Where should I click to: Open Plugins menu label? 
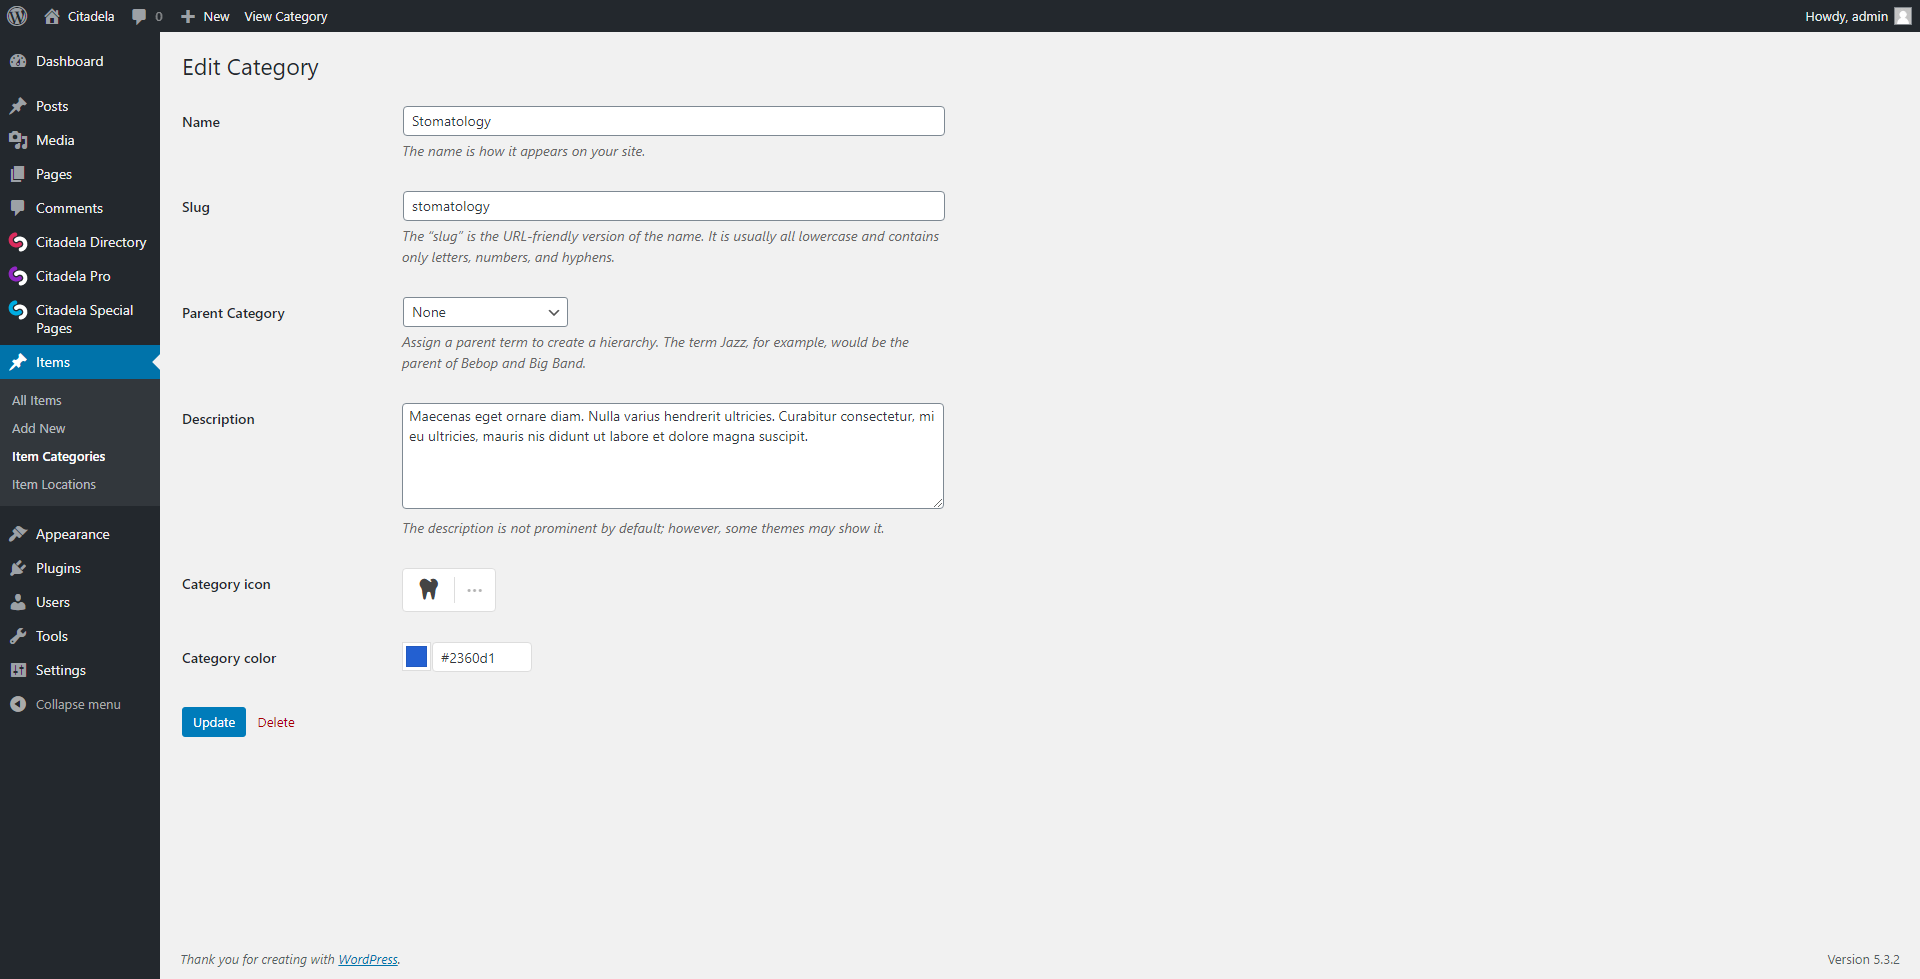point(58,568)
